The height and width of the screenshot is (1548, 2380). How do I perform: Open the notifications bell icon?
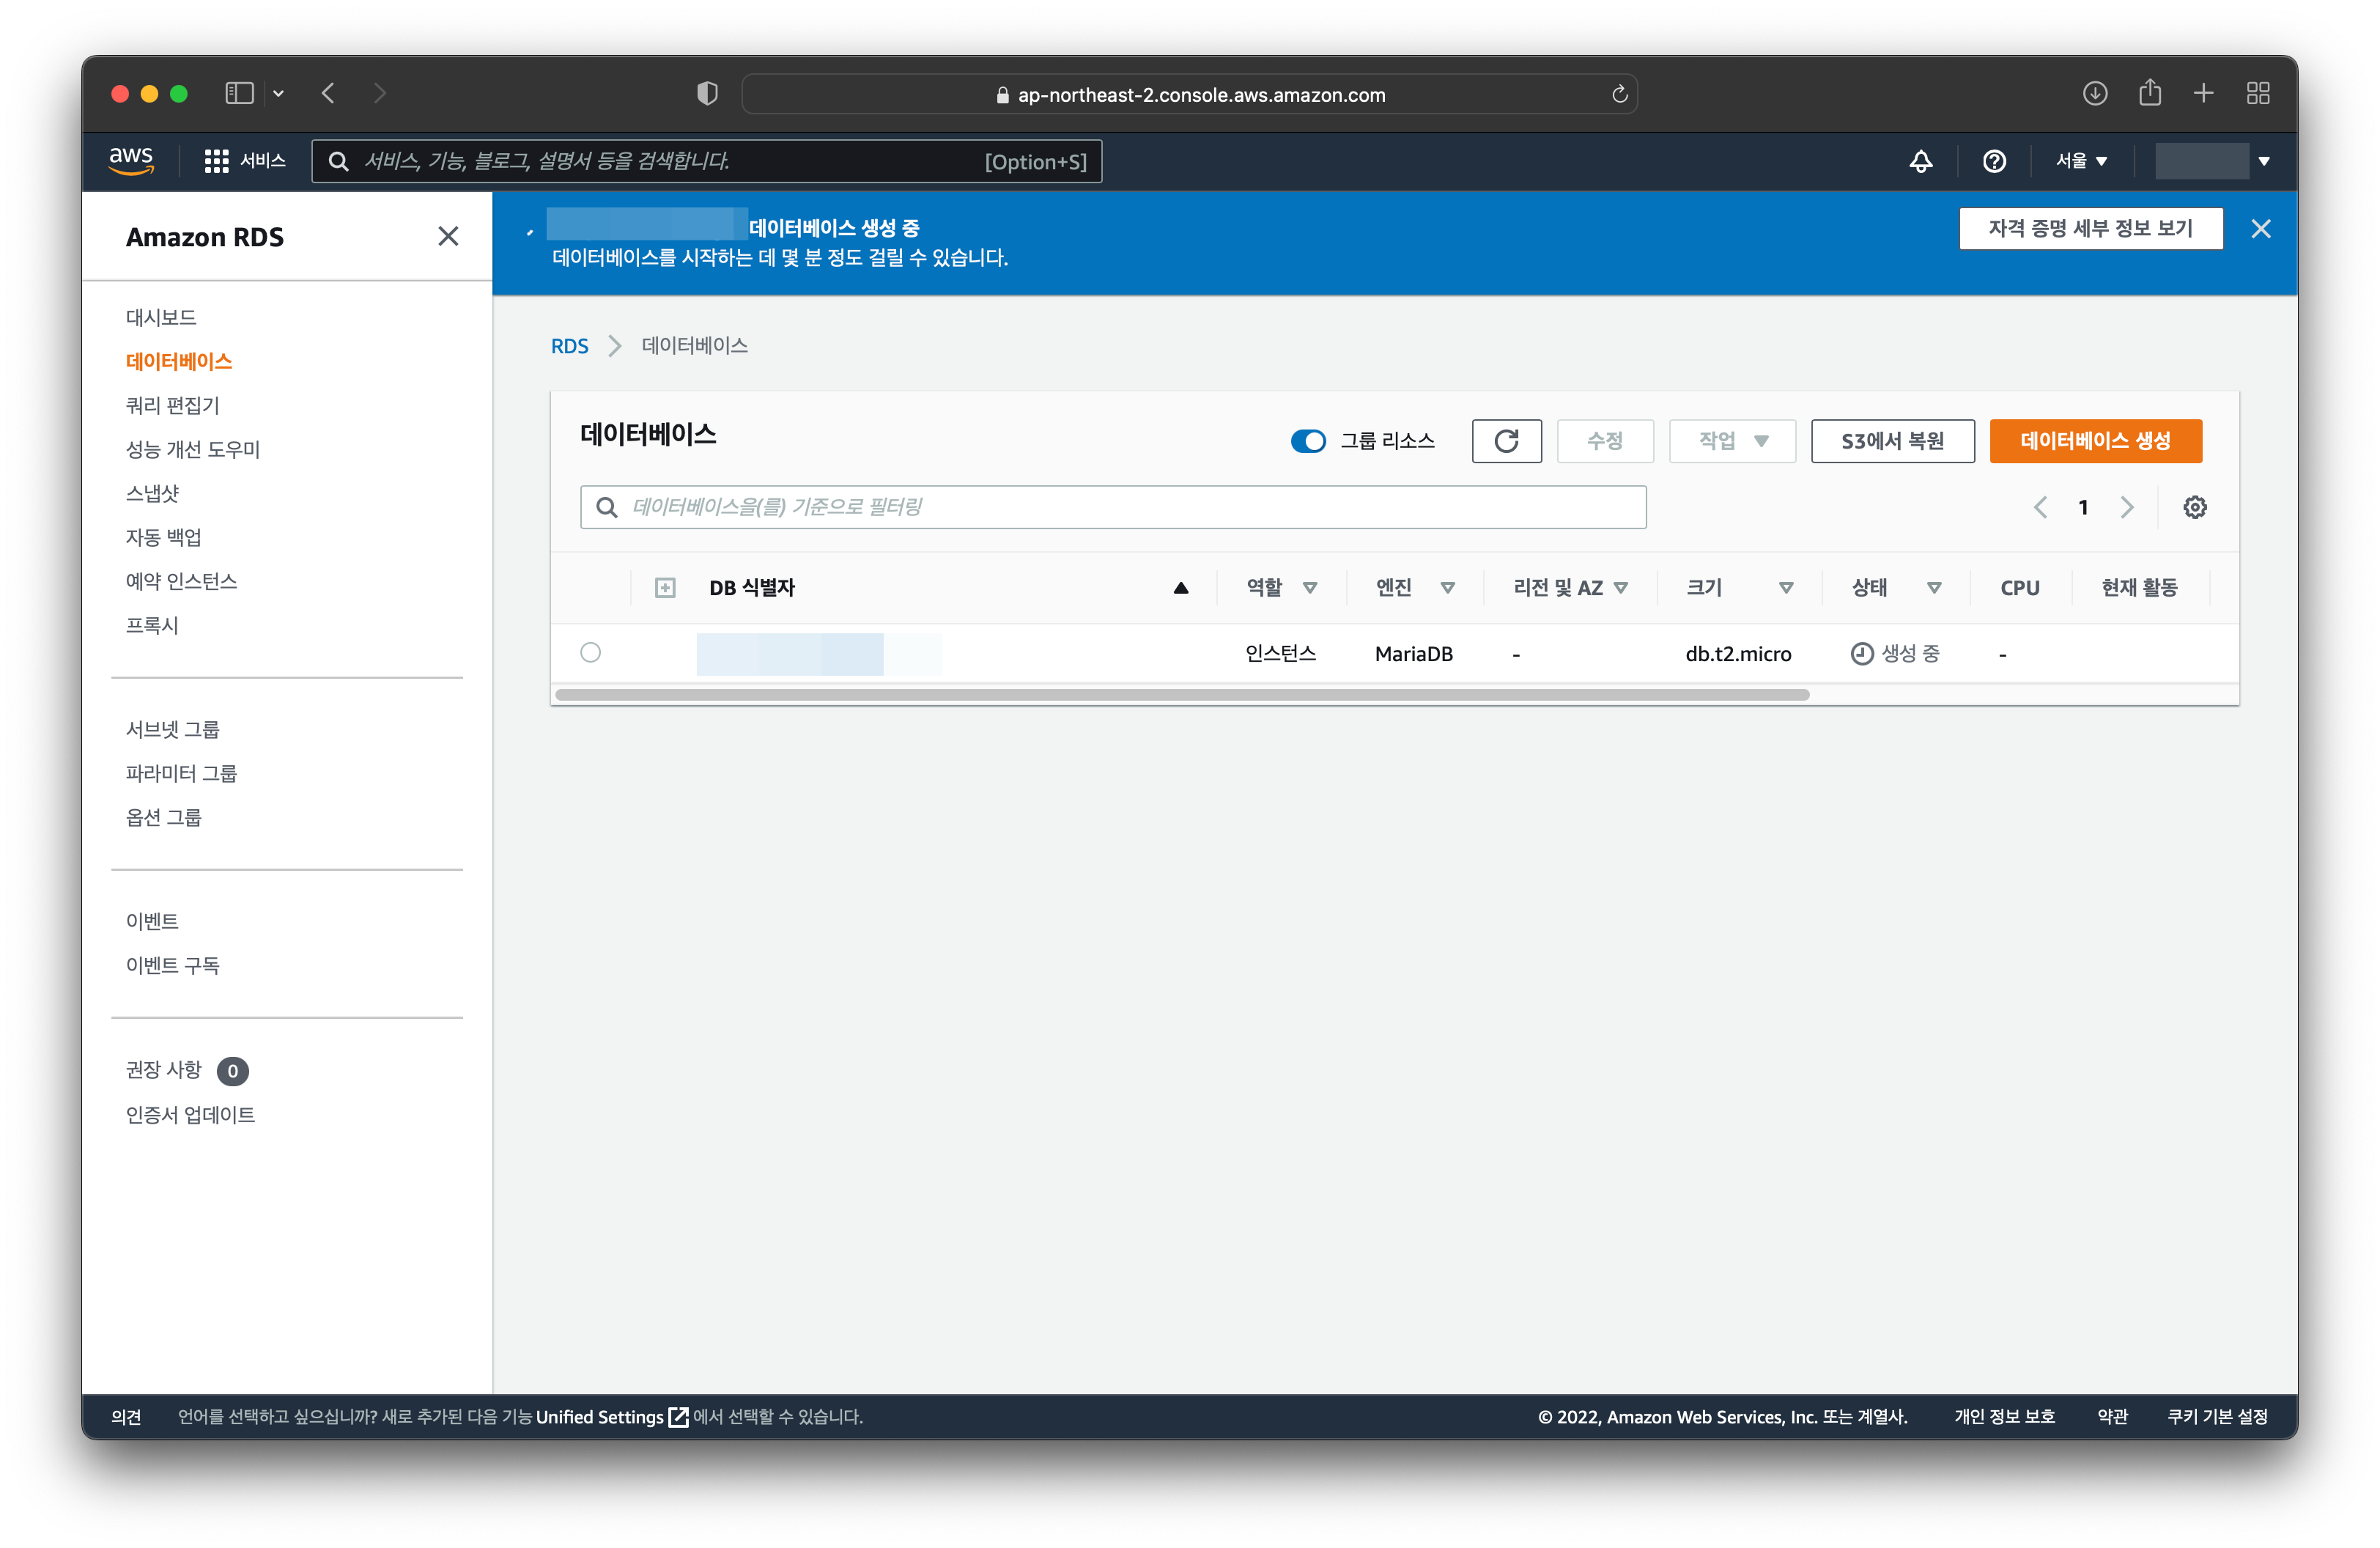(x=1920, y=161)
